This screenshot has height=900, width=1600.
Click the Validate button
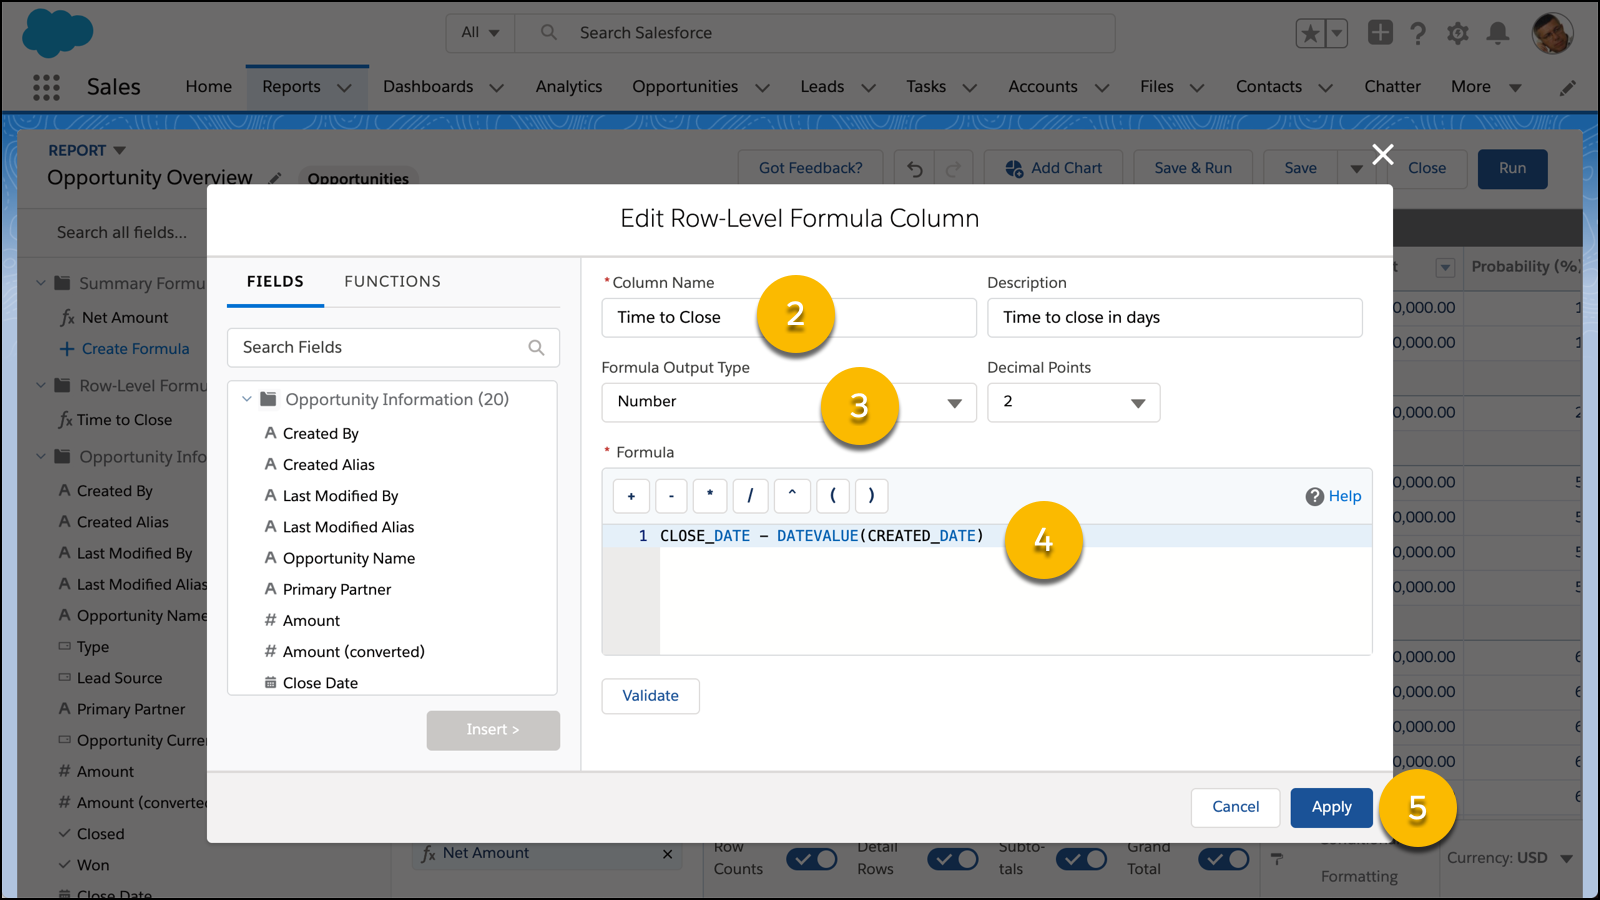pyautogui.click(x=650, y=695)
